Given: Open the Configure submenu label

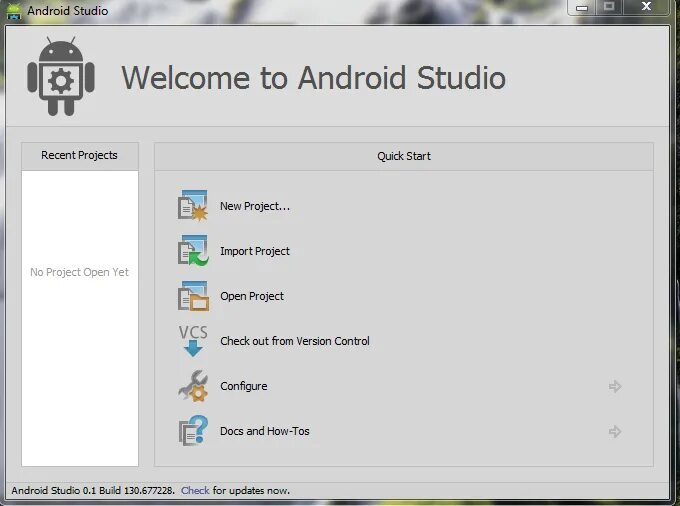Looking at the screenshot, I should [x=243, y=386].
